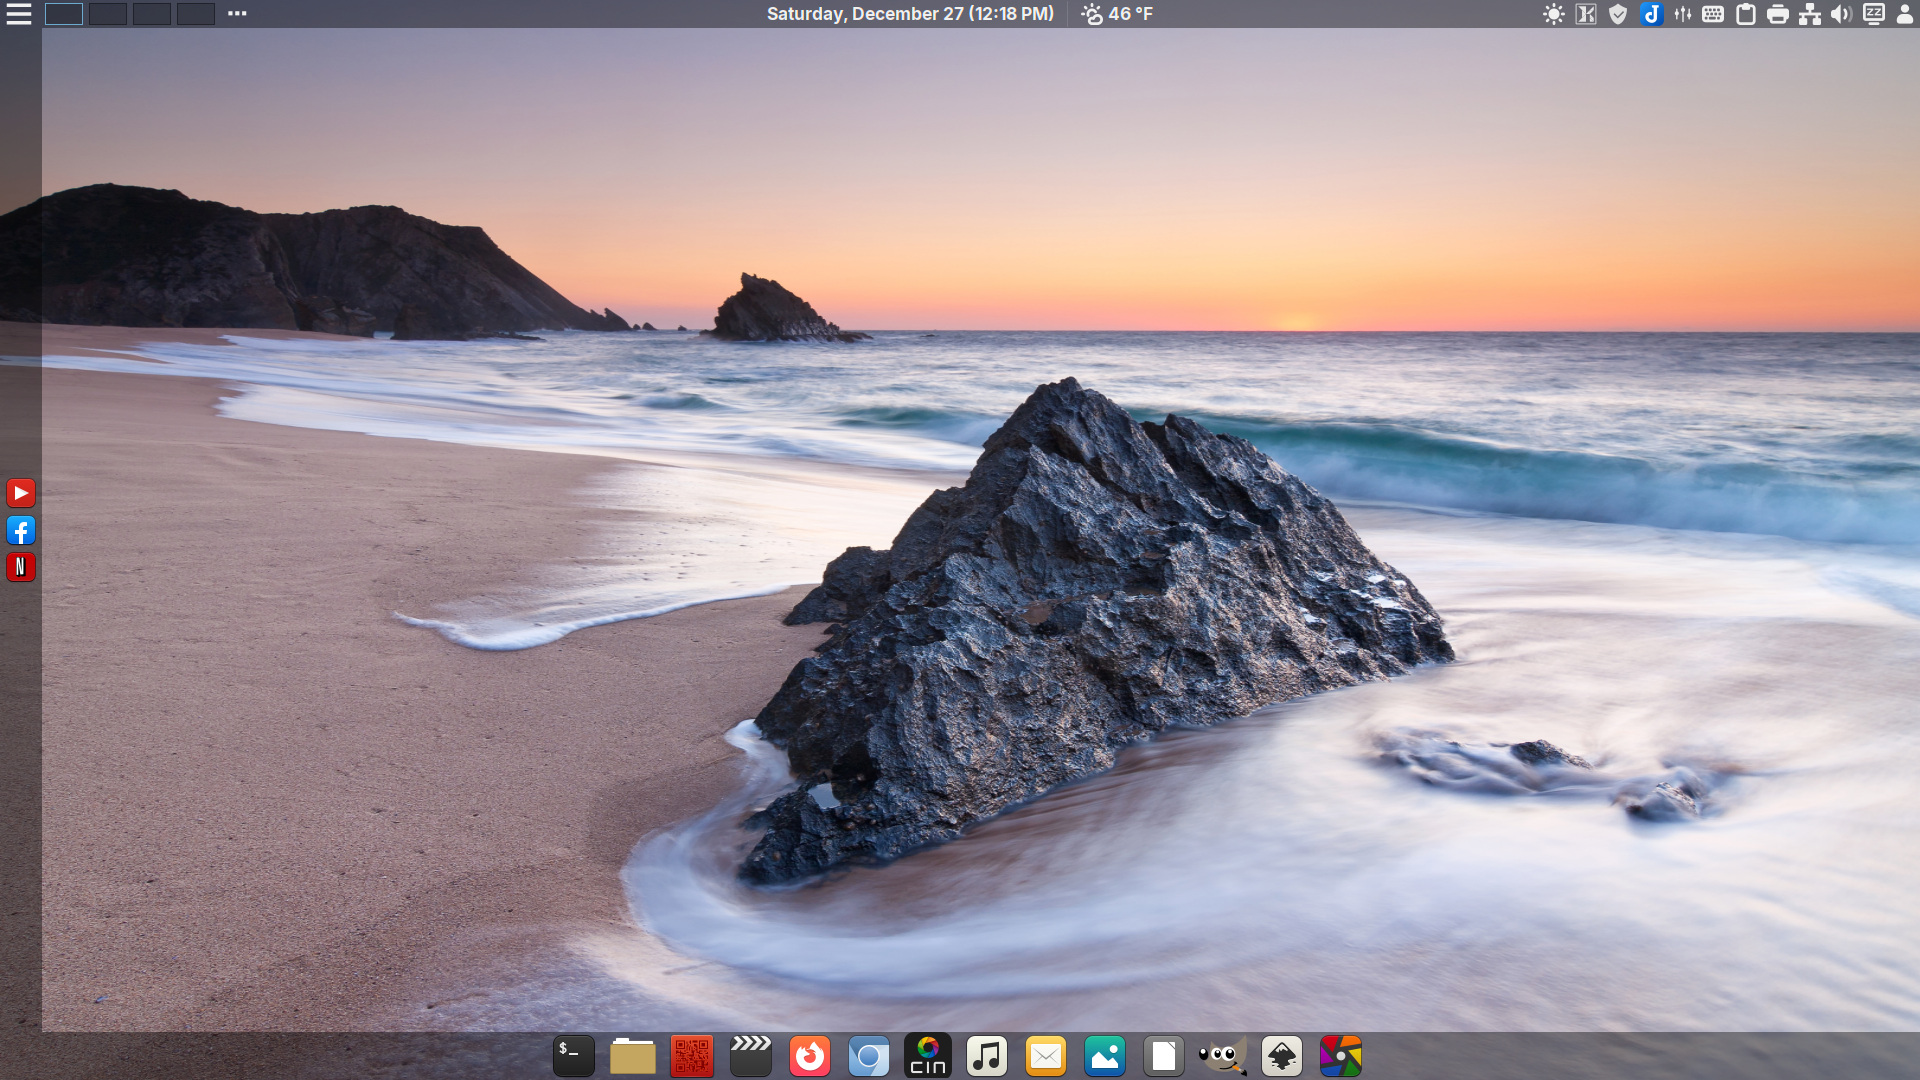This screenshot has height=1080, width=1920.
Task: Expand the panel overflow ellipsis button
Action: pos(236,14)
